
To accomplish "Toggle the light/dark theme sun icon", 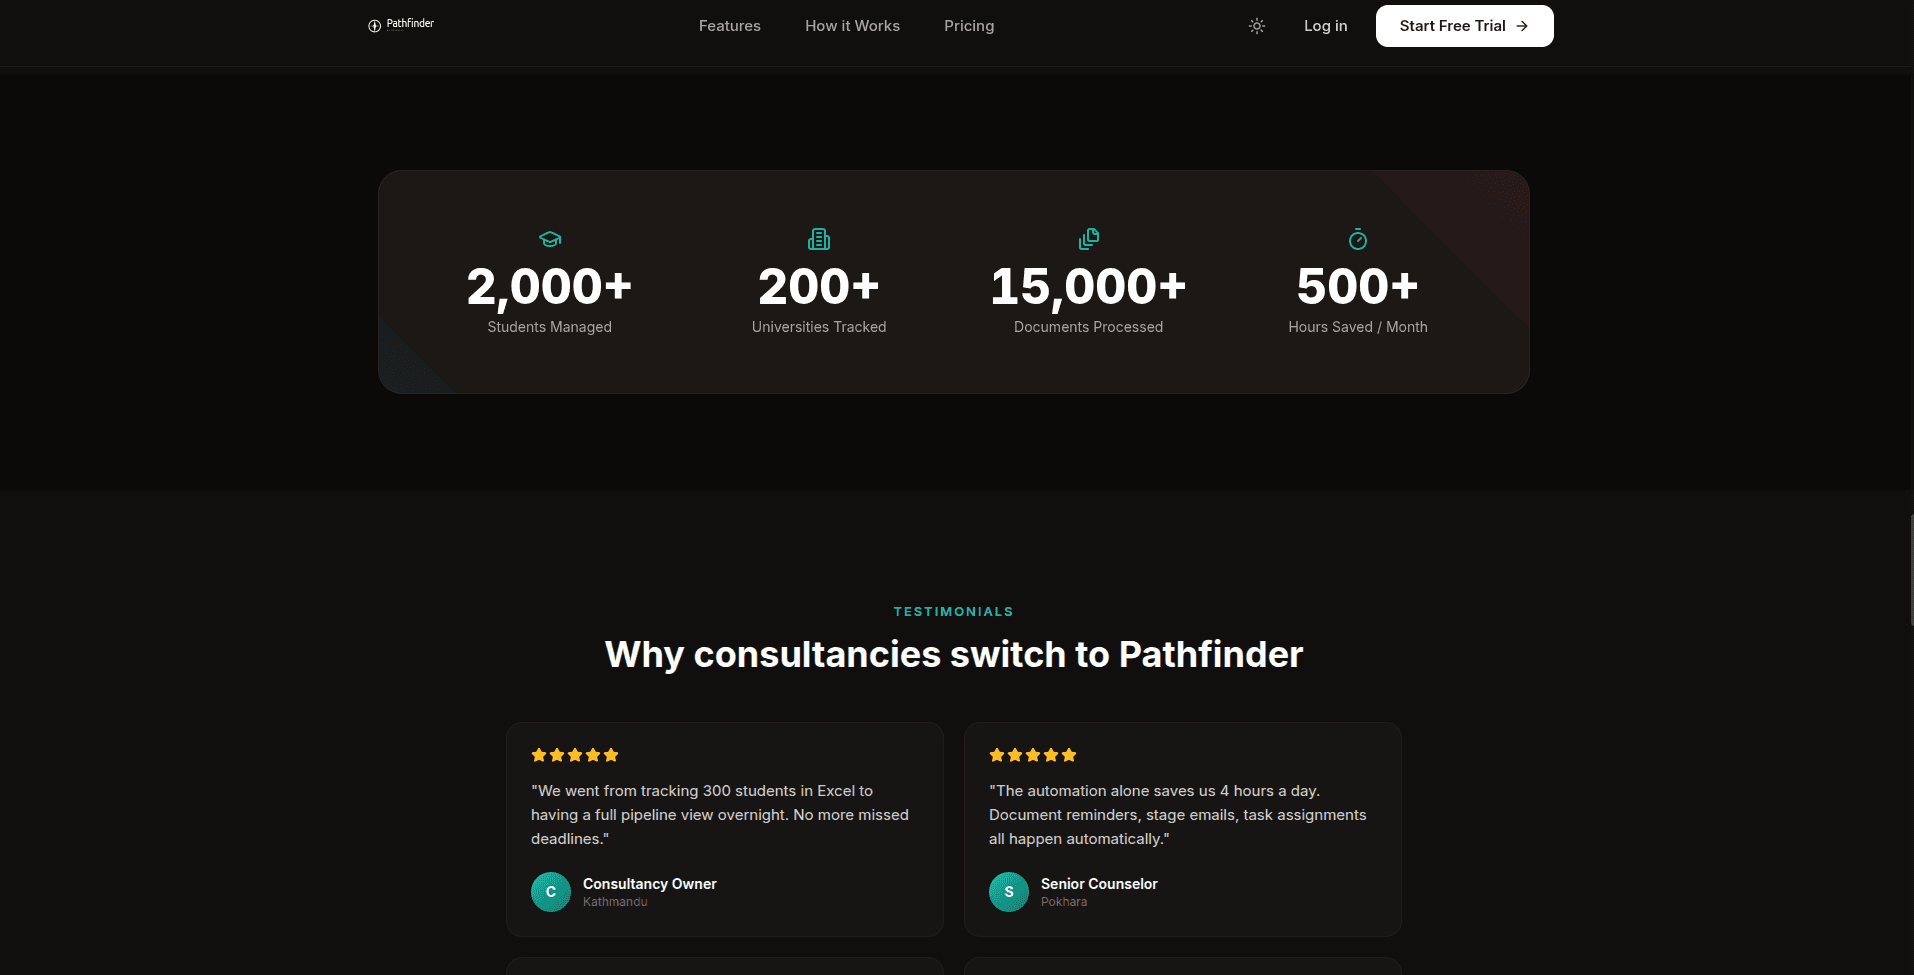I will click(x=1257, y=26).
